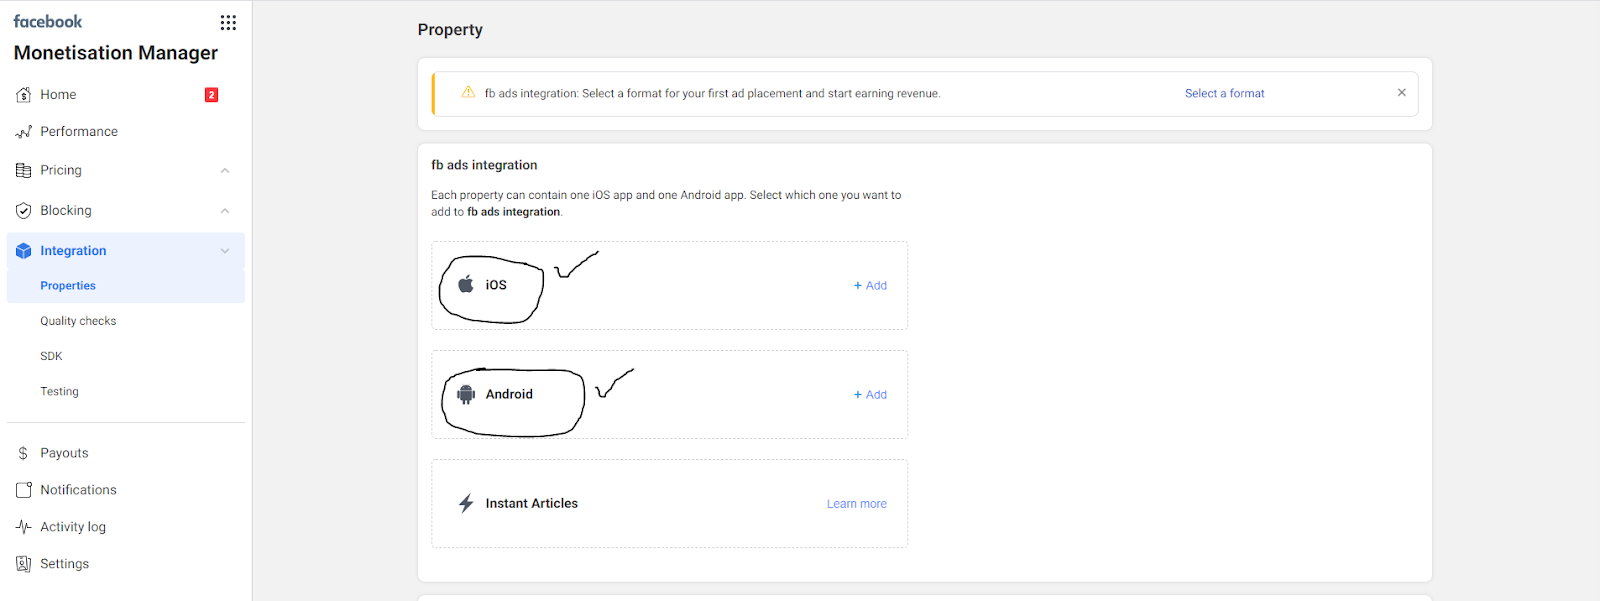Toggle the Integration section chevron

pos(225,251)
